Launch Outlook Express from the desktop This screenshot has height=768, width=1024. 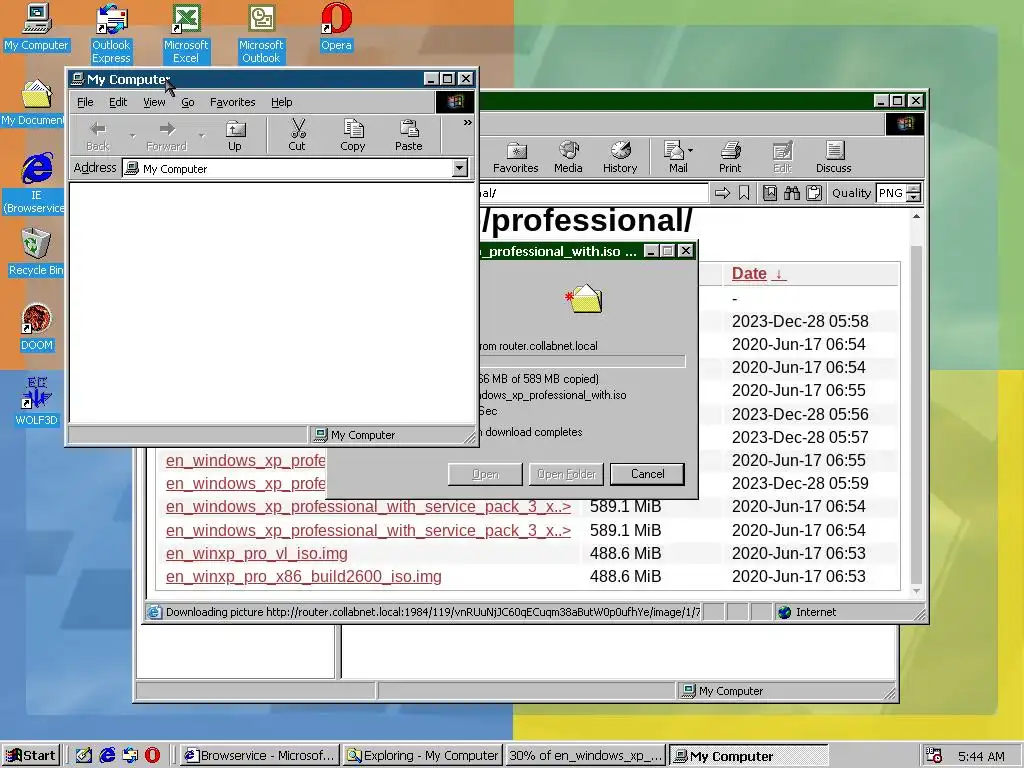[x=111, y=33]
